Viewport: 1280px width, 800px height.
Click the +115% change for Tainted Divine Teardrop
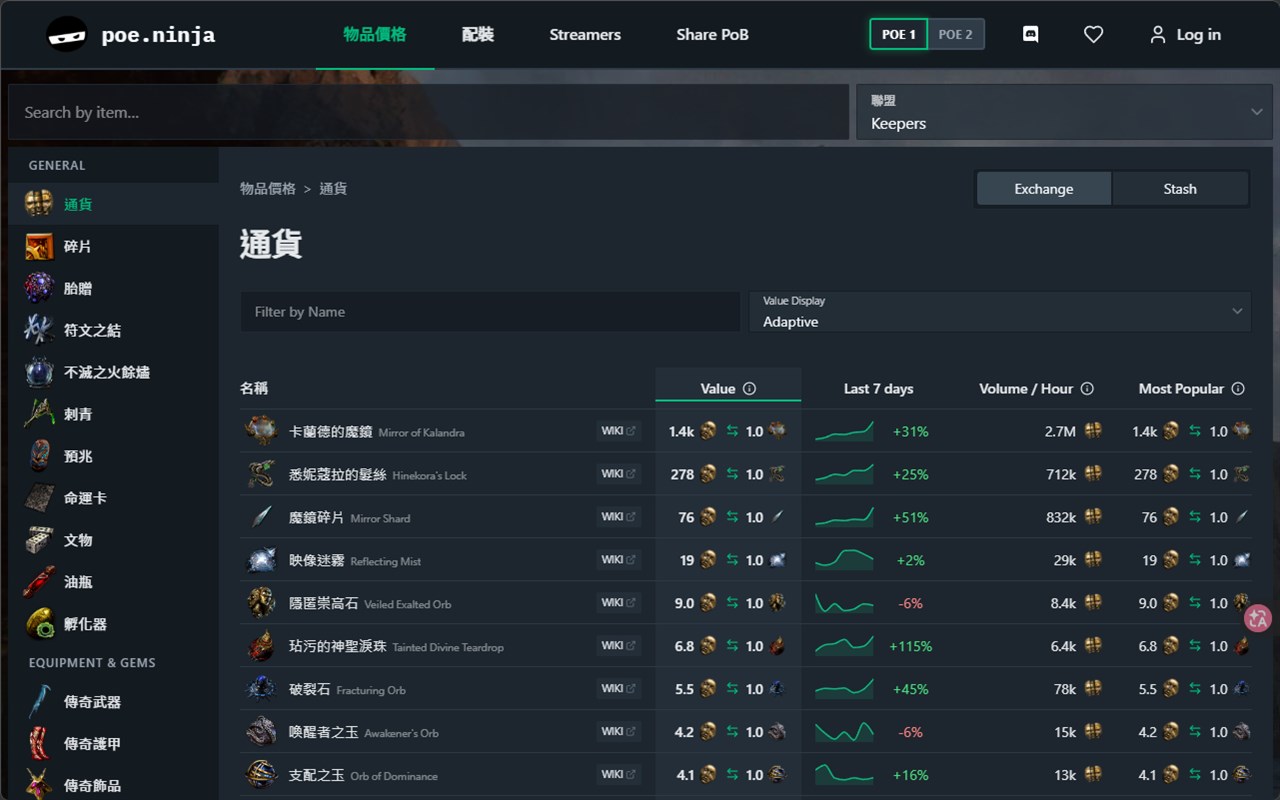pyautogui.click(x=910, y=646)
